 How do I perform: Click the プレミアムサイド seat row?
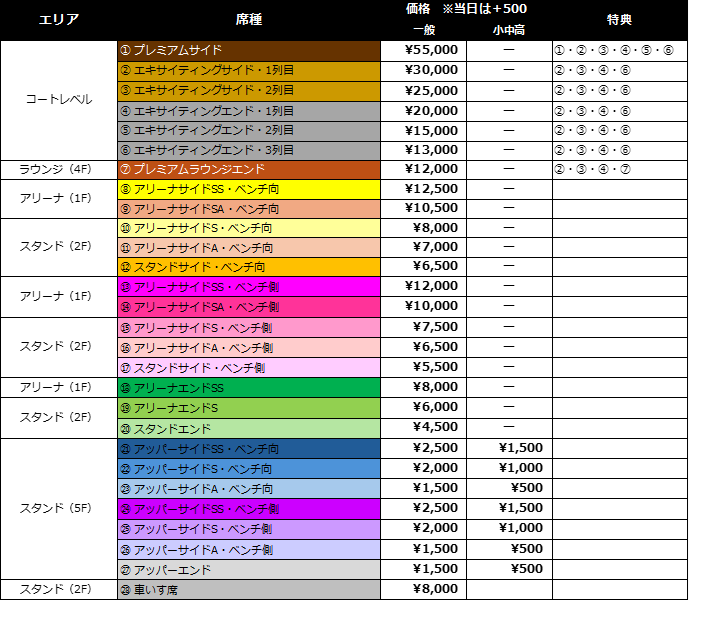click(x=249, y=50)
